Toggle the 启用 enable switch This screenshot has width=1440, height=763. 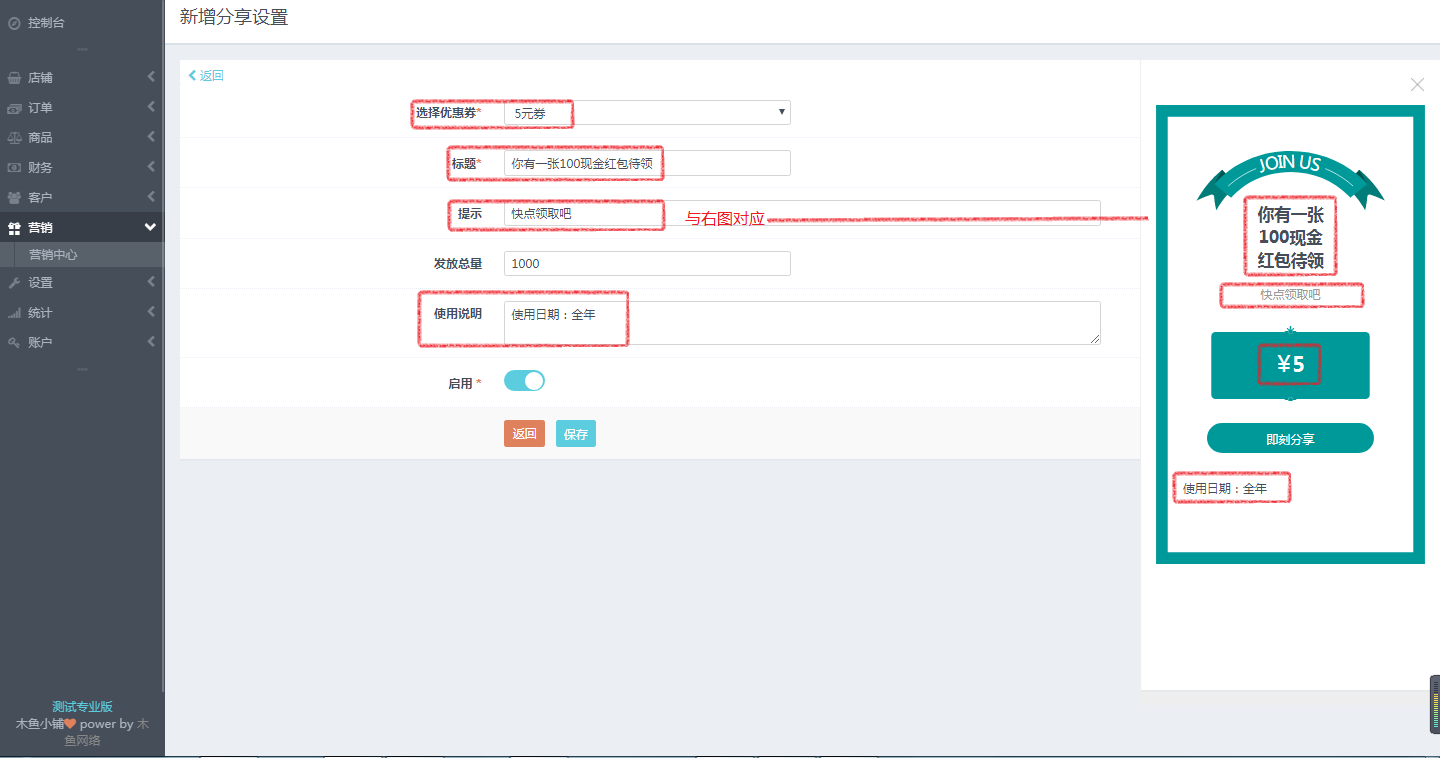(x=524, y=381)
